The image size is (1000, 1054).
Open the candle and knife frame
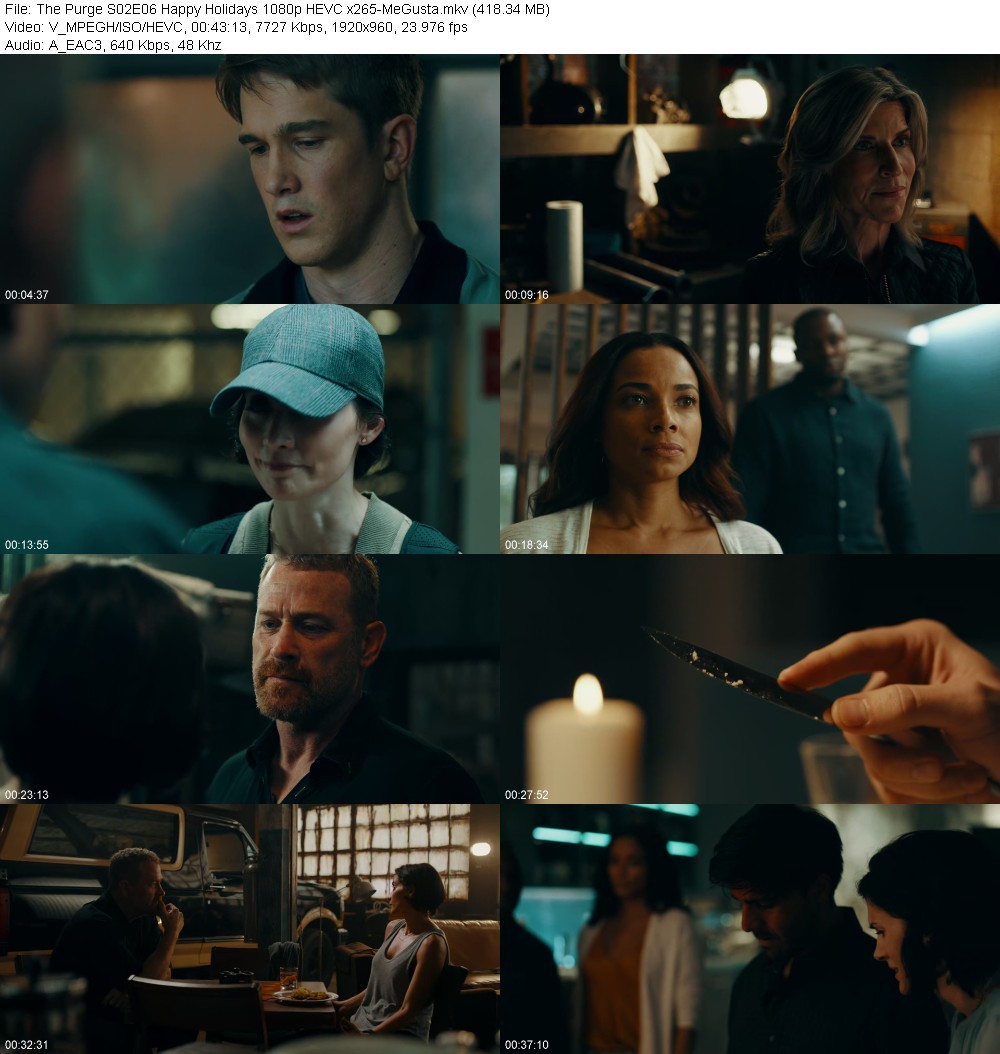(x=750, y=679)
